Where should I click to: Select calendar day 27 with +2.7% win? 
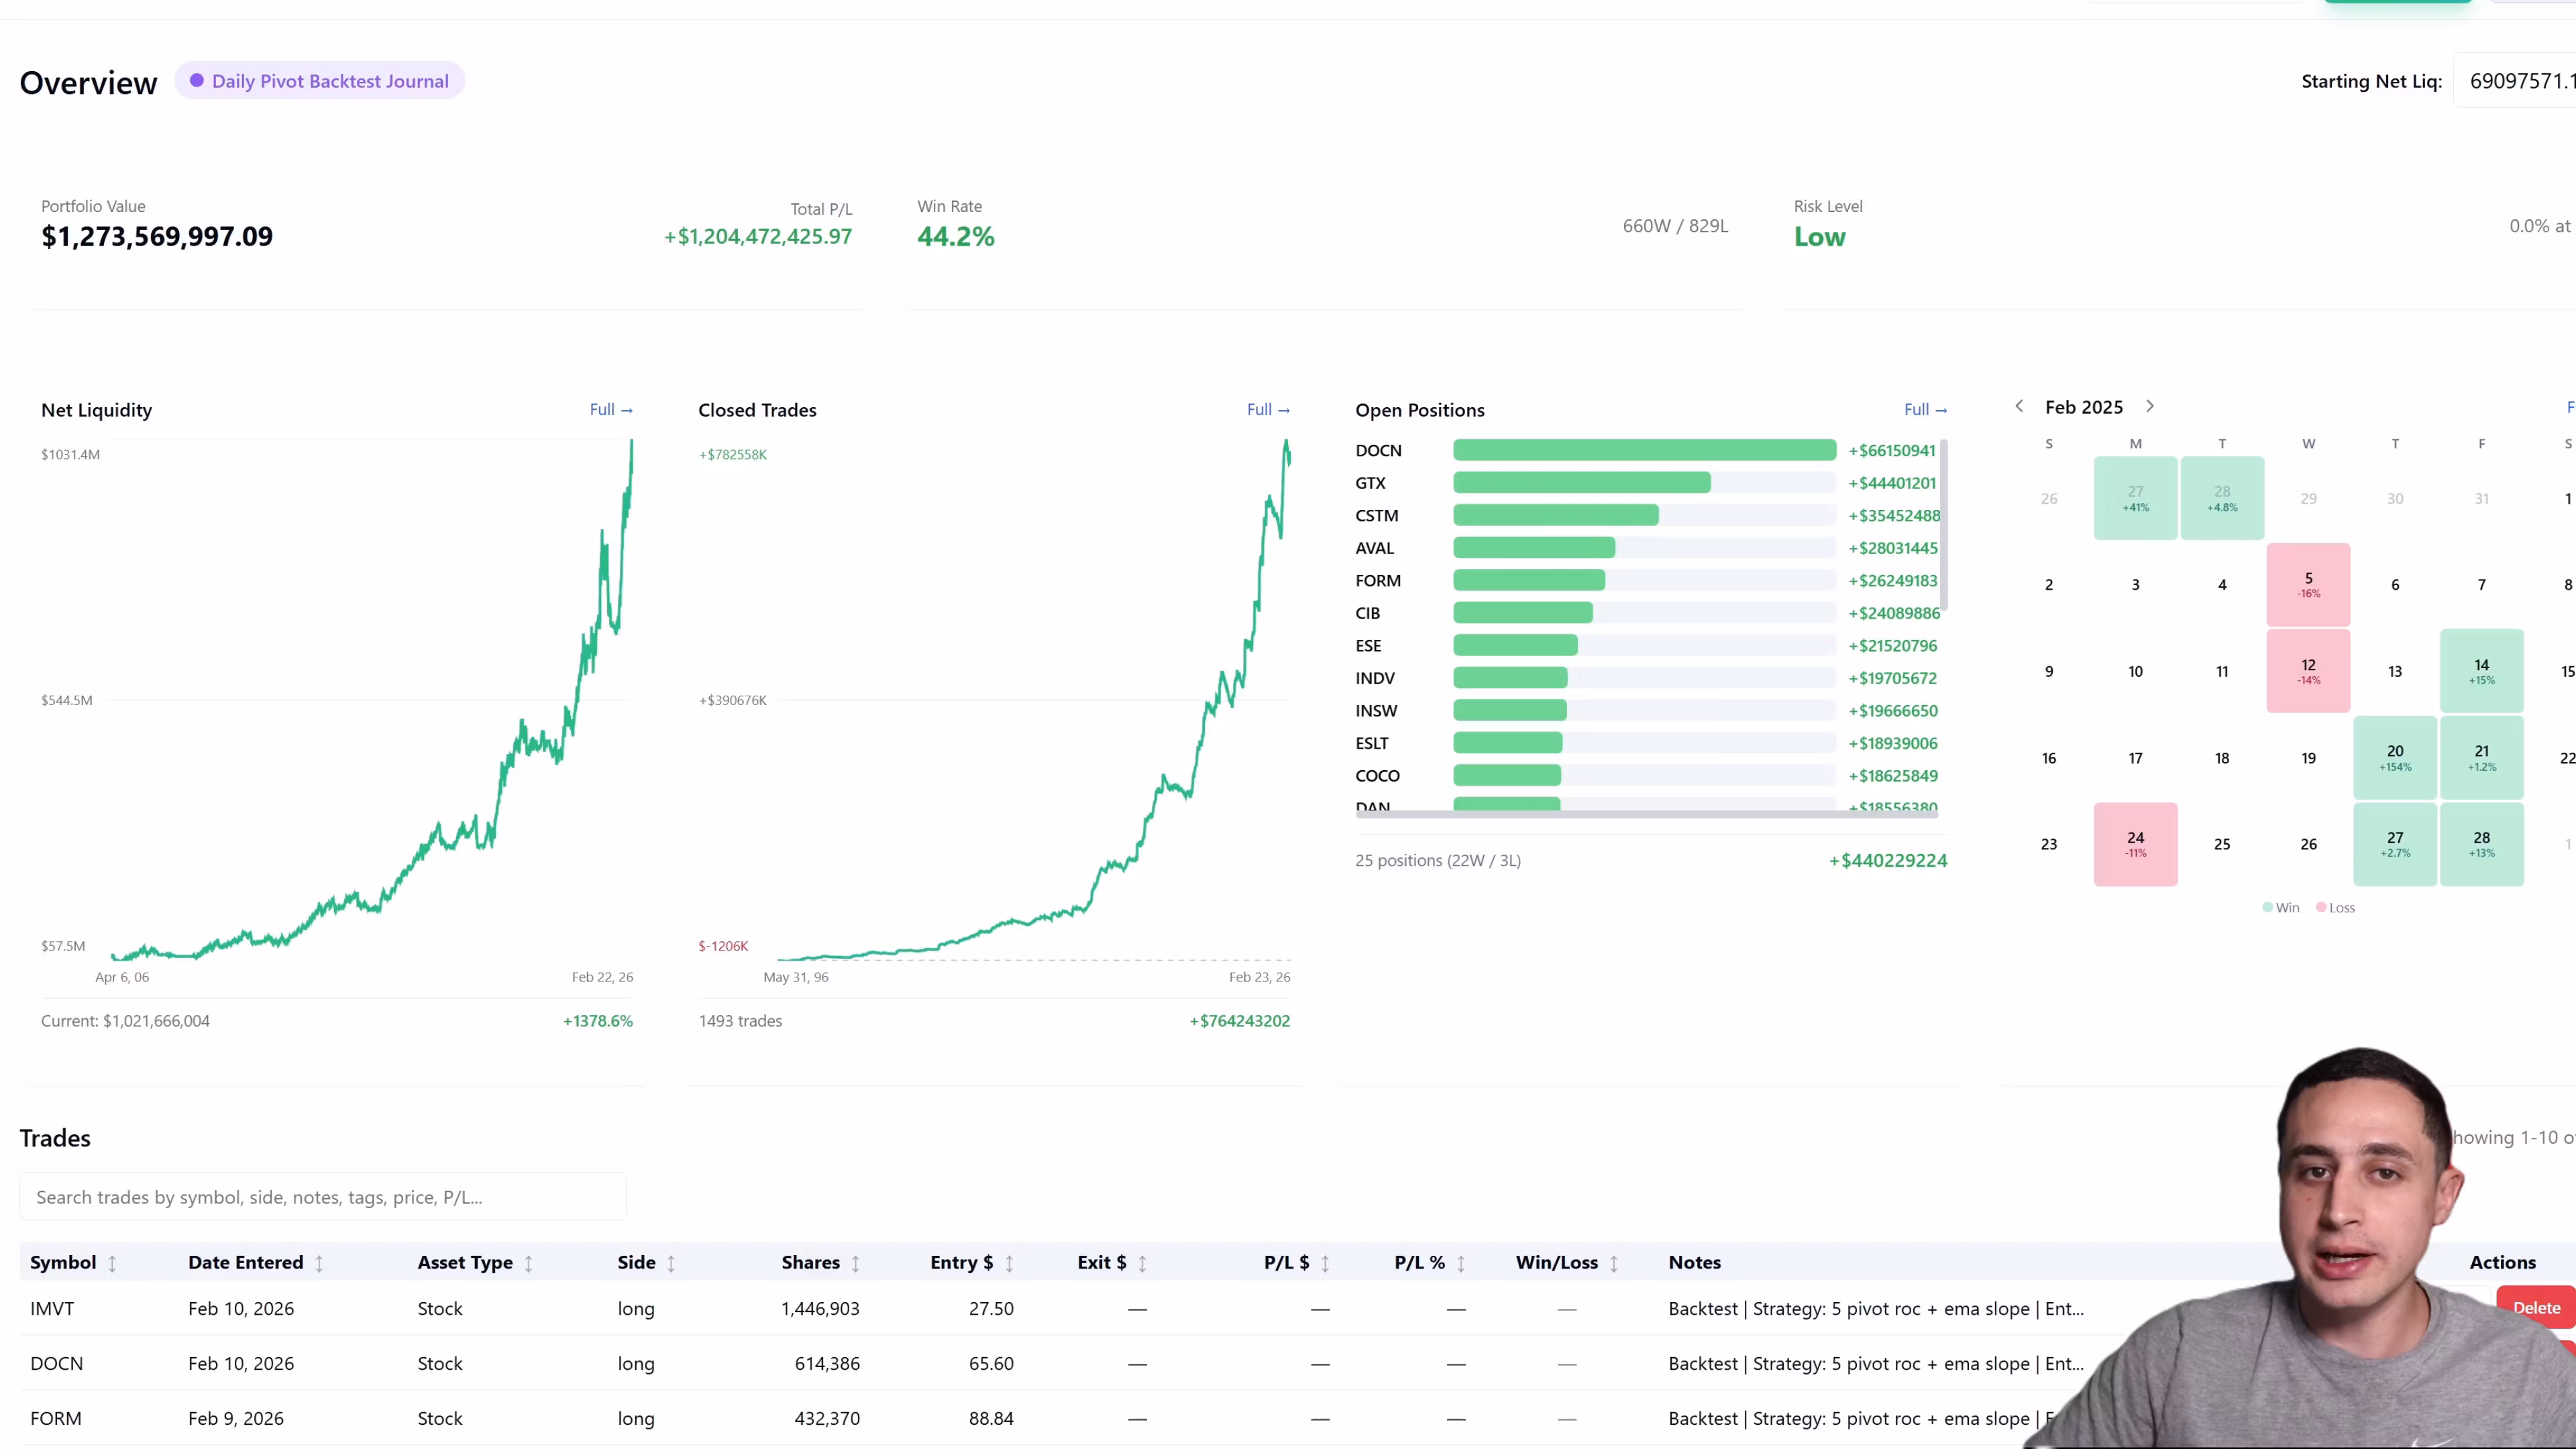tap(2395, 844)
